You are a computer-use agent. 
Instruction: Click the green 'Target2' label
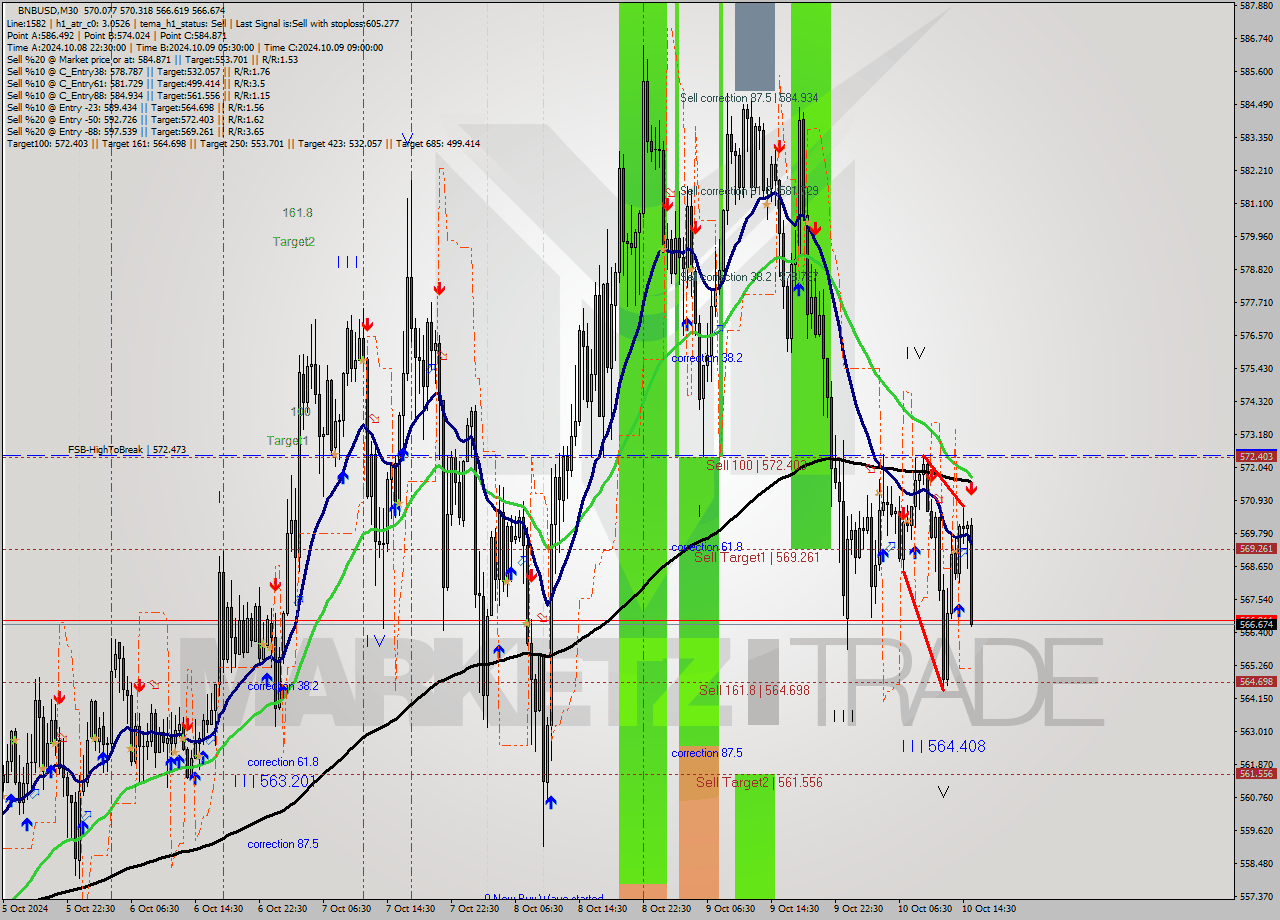pyautogui.click(x=294, y=241)
